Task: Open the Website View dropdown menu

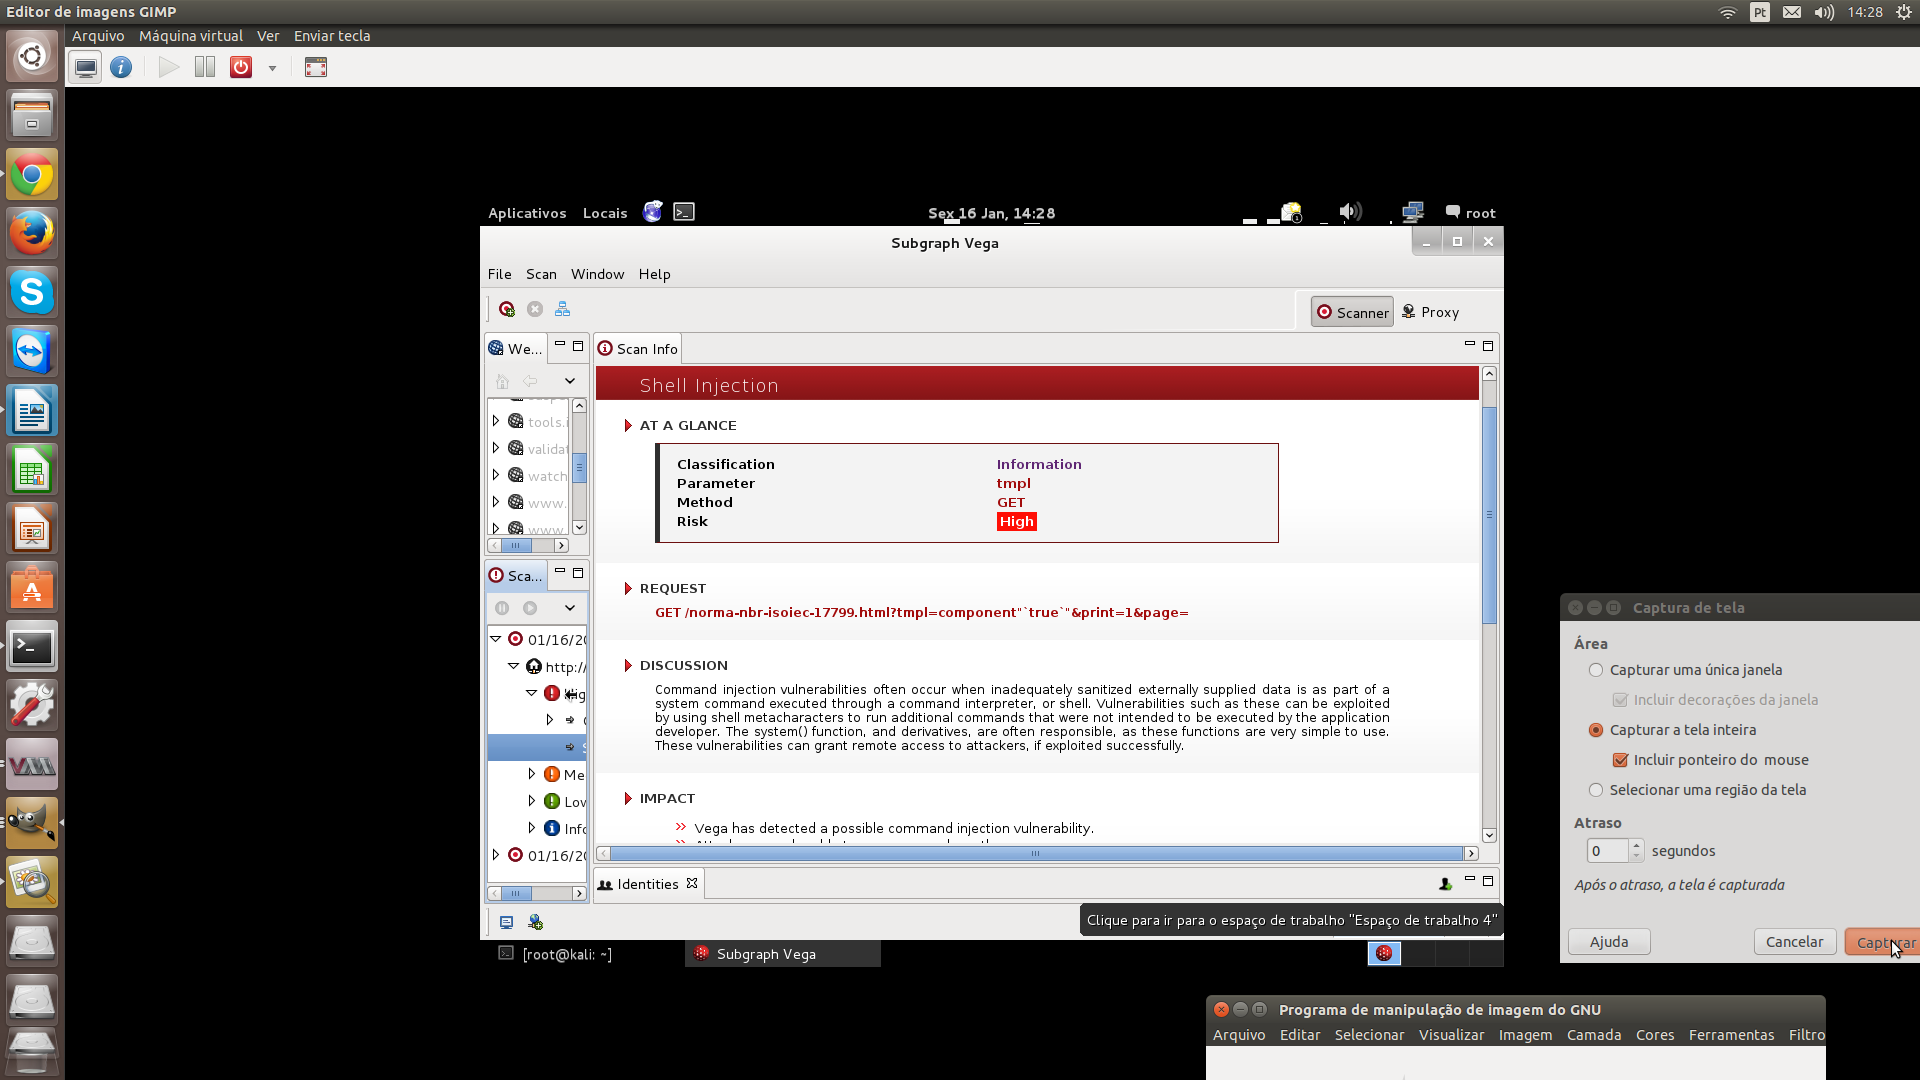Action: [570, 381]
